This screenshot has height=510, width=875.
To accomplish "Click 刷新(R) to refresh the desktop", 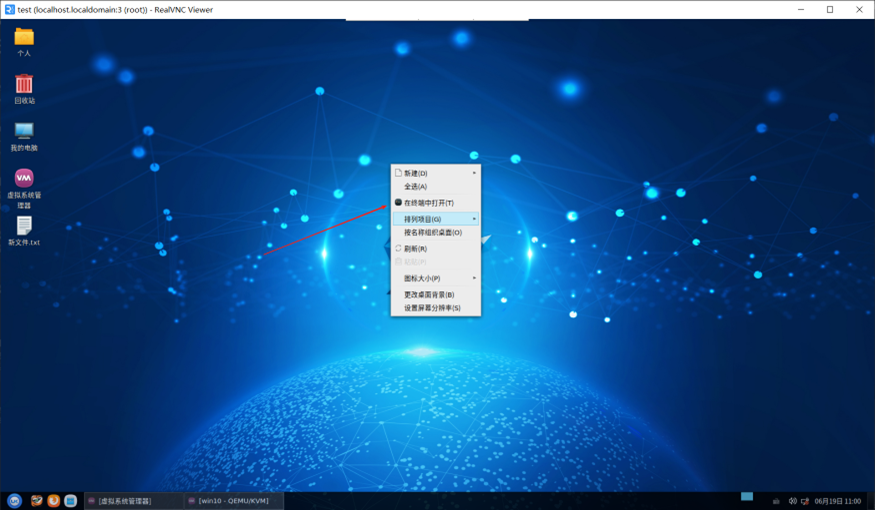I will 415,249.
